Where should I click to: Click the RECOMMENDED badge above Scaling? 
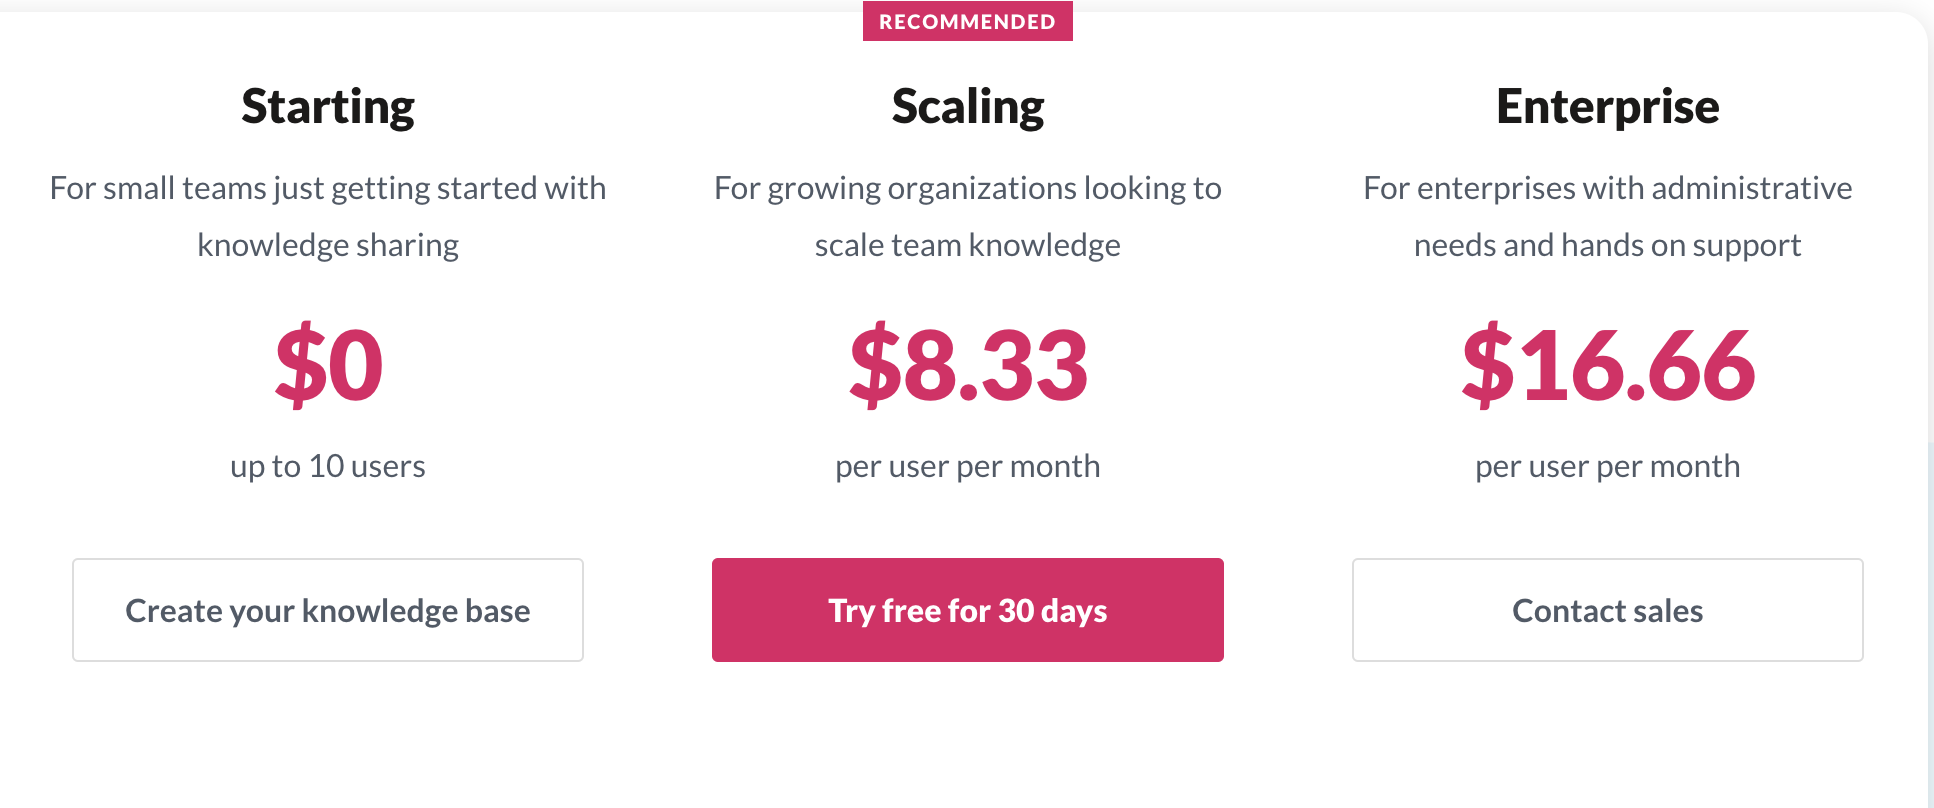967,20
